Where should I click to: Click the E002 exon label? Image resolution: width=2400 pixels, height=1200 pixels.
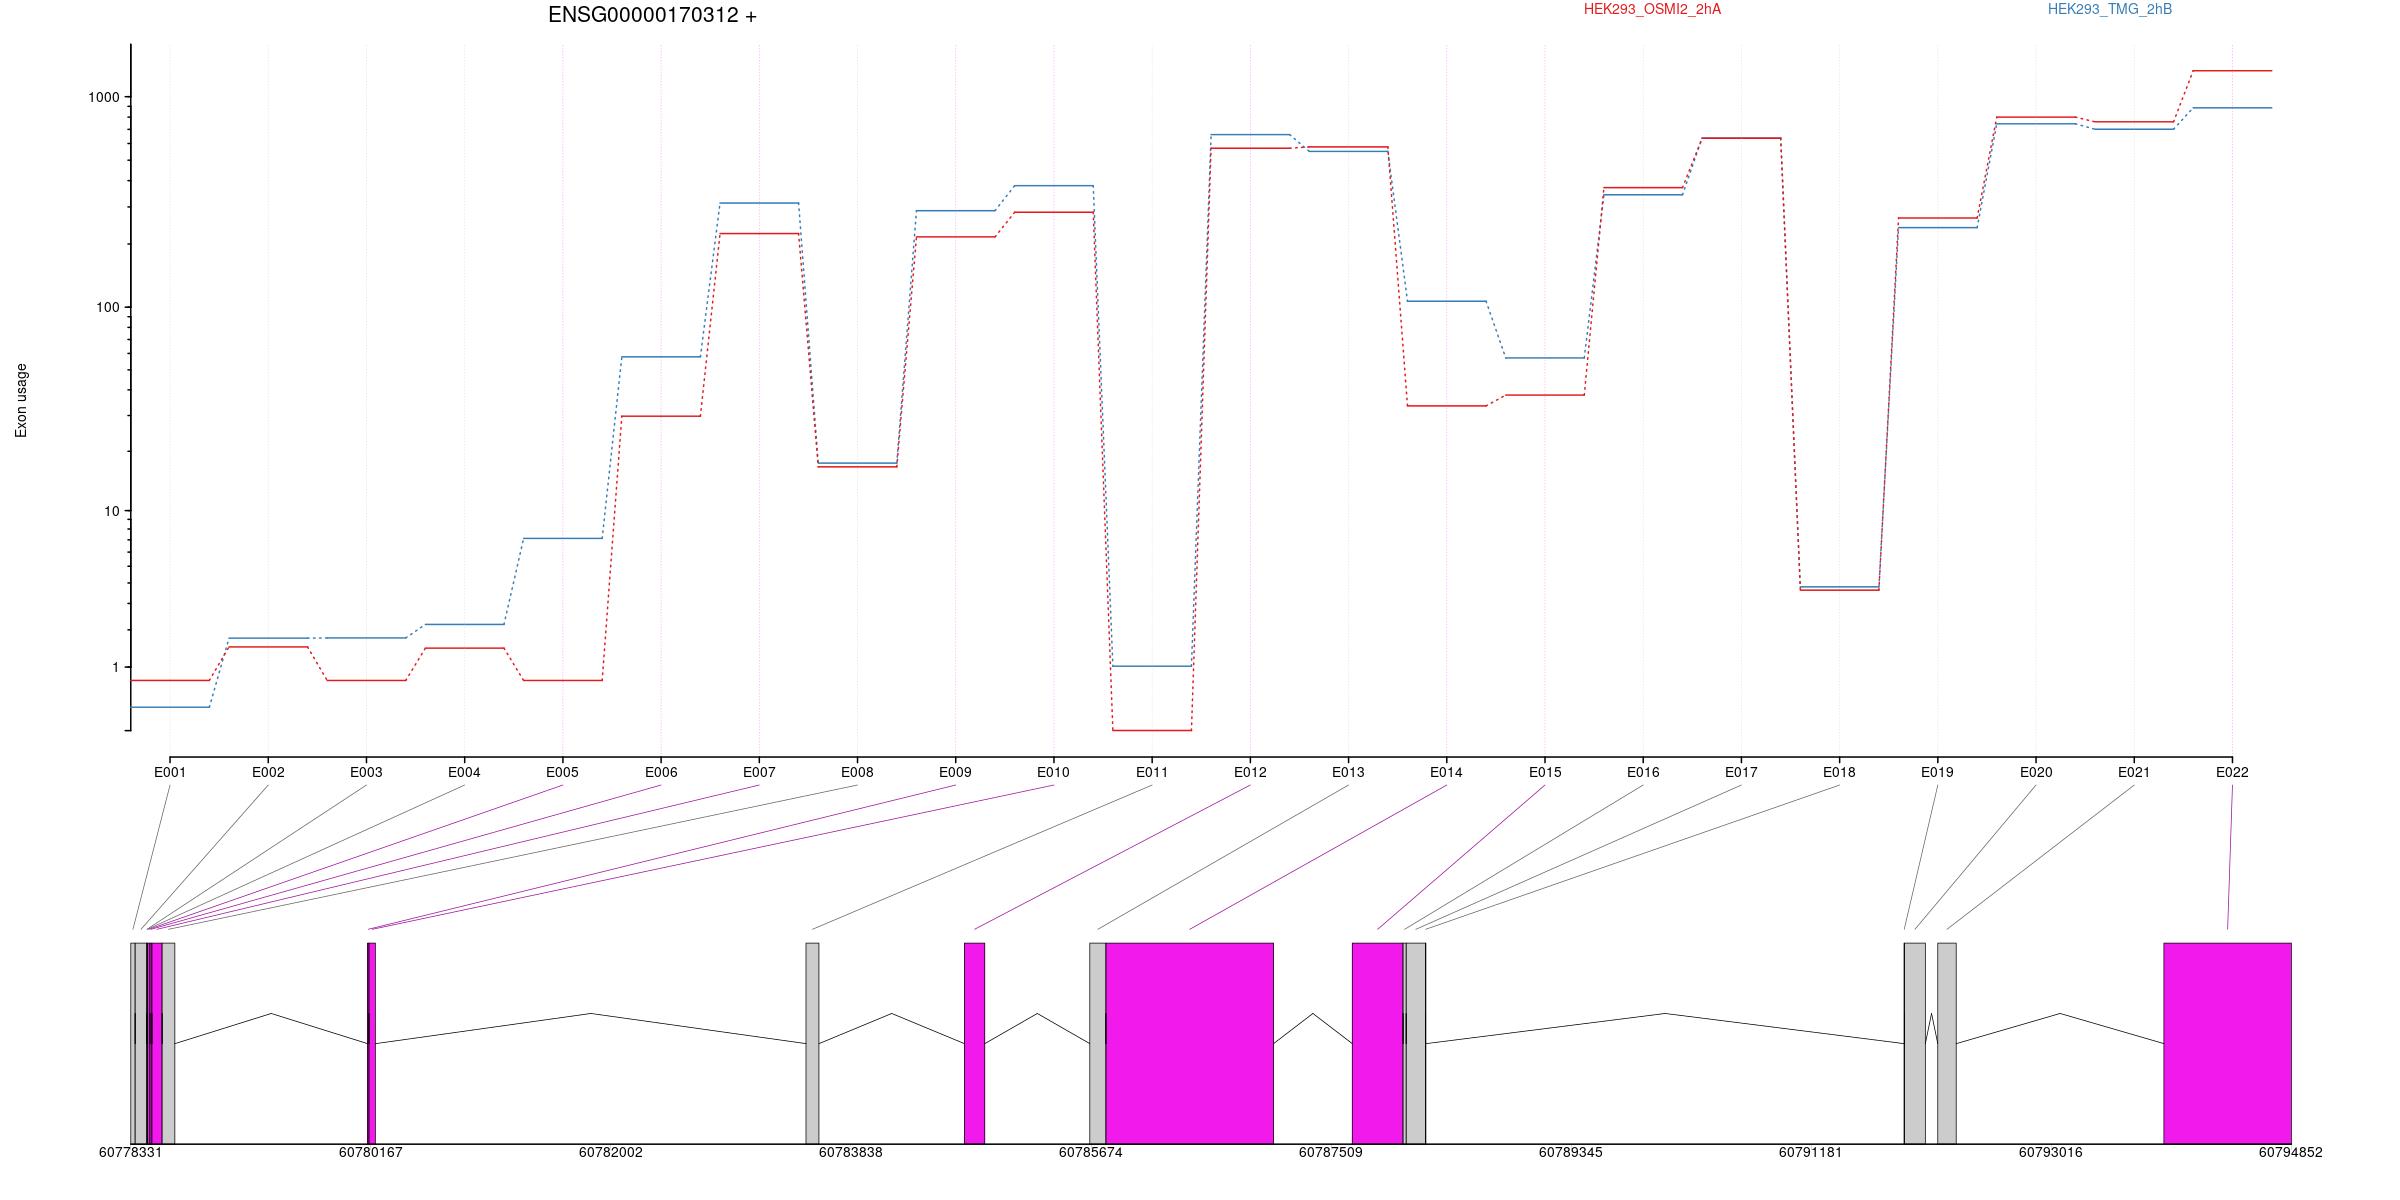[x=268, y=772]
